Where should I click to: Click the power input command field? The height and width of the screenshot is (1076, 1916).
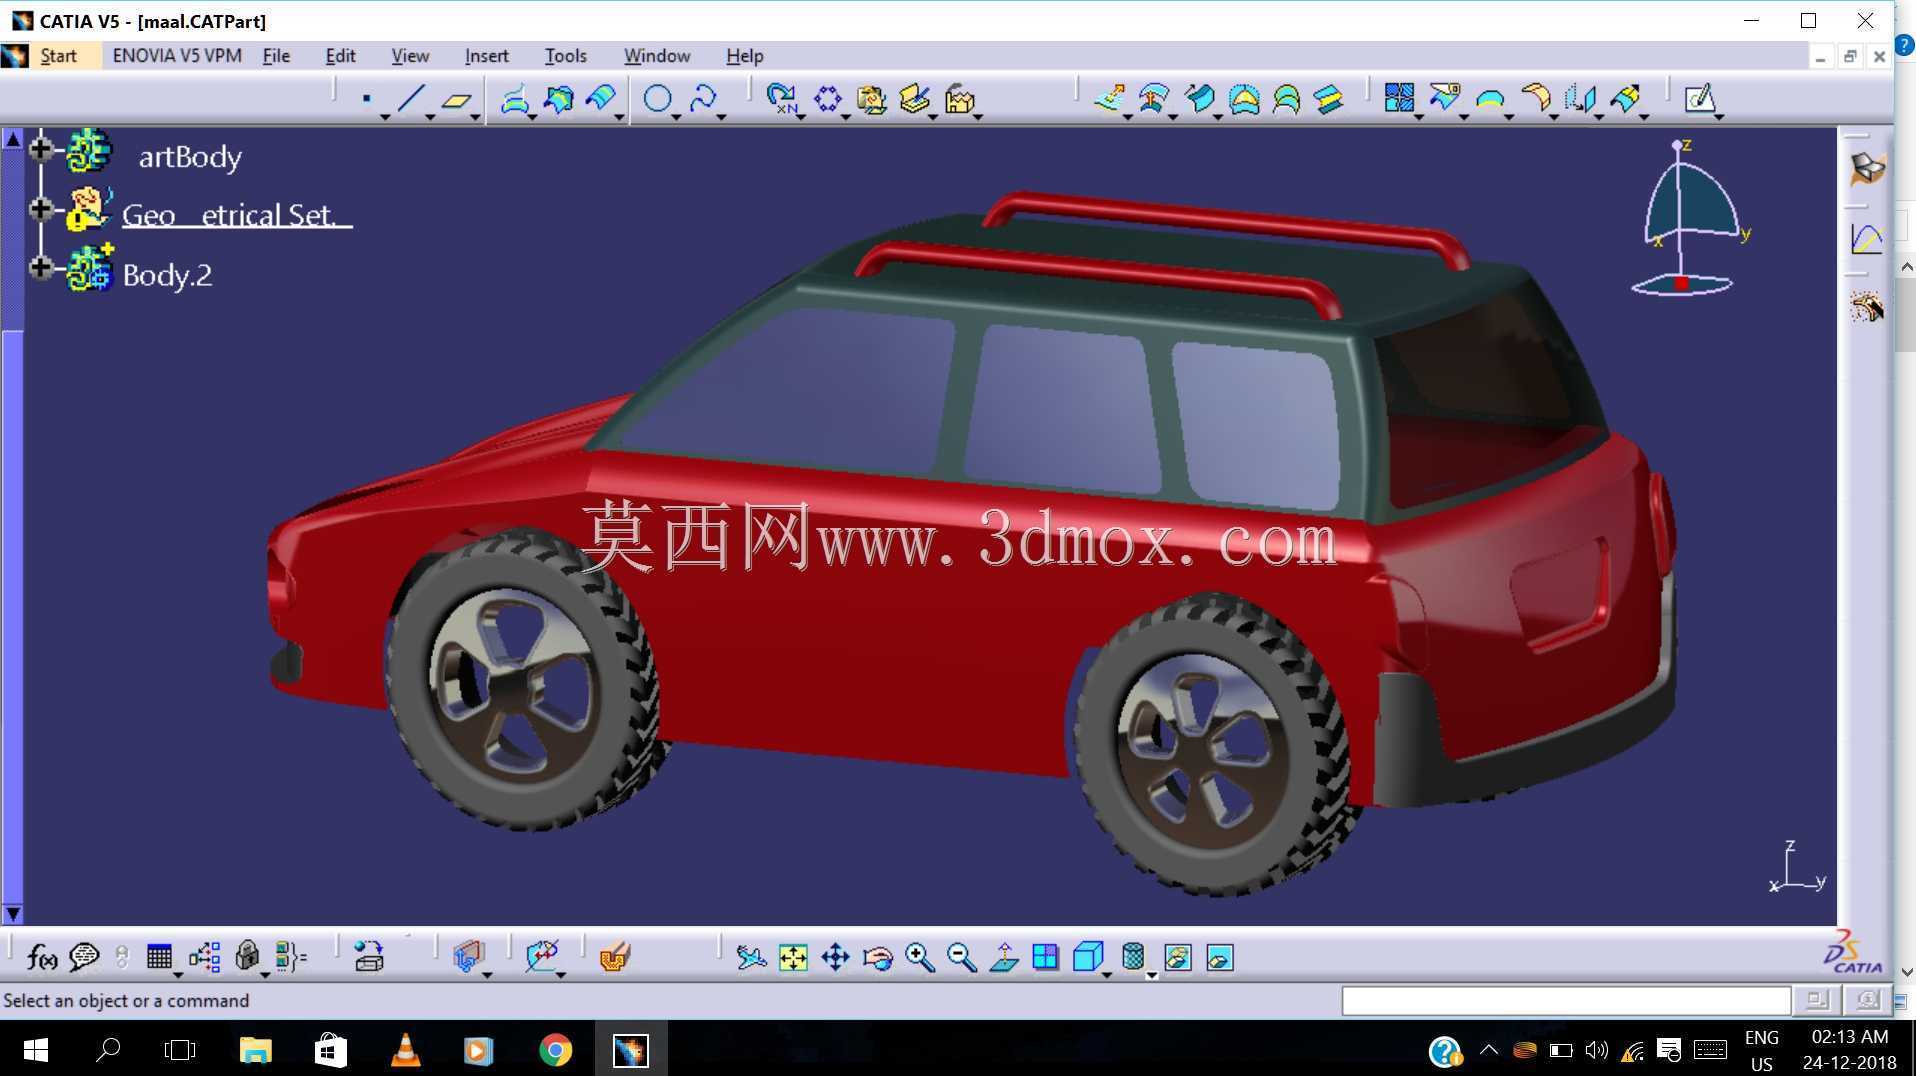[1565, 1000]
